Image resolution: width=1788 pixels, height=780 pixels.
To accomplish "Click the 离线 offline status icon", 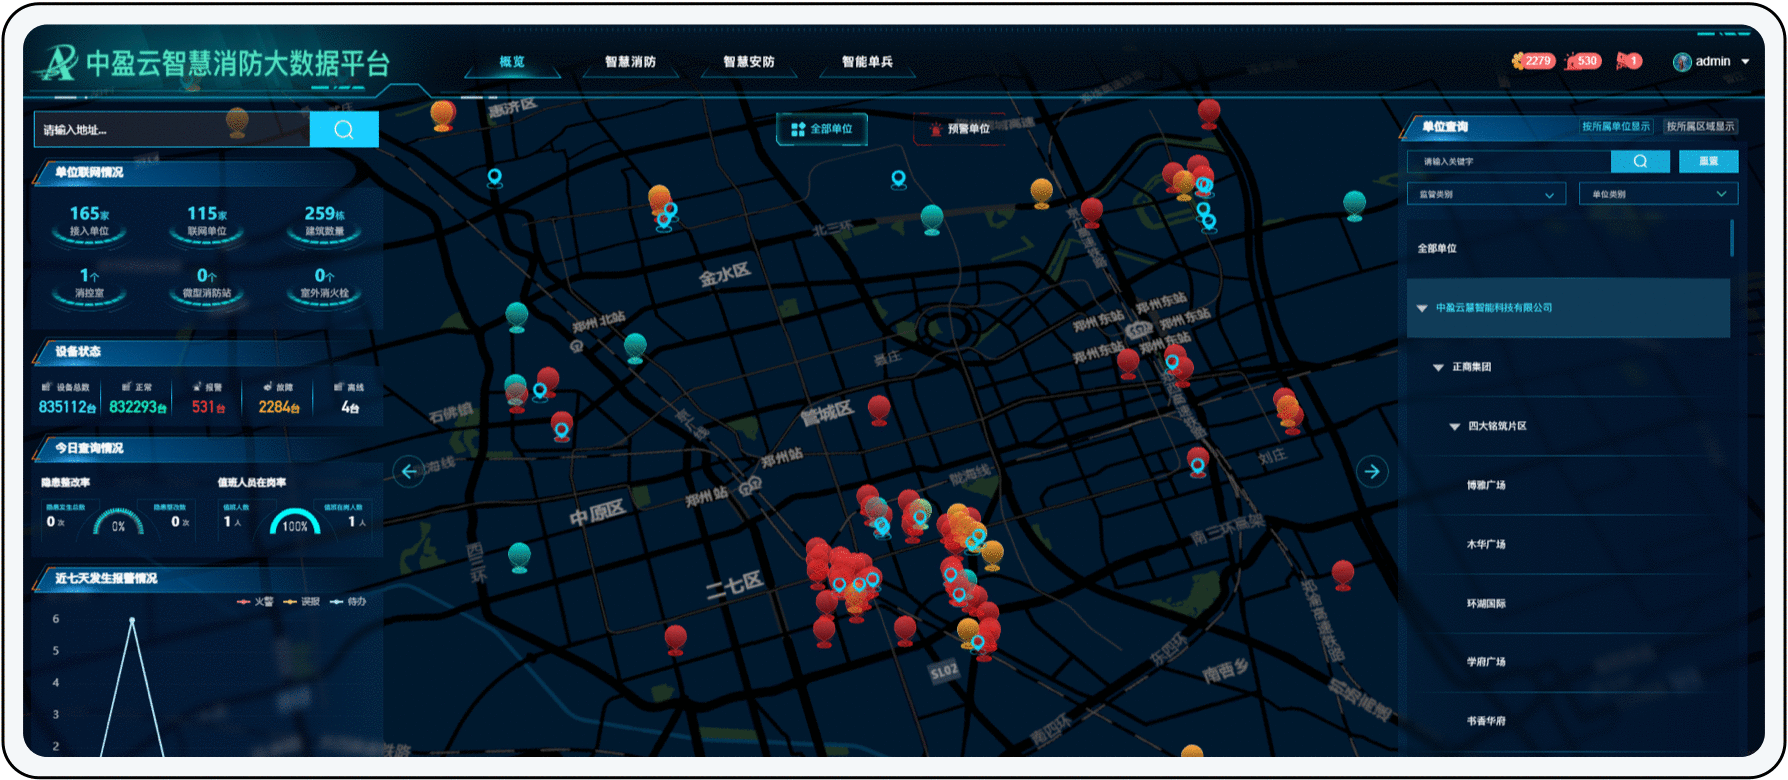I will coord(338,387).
